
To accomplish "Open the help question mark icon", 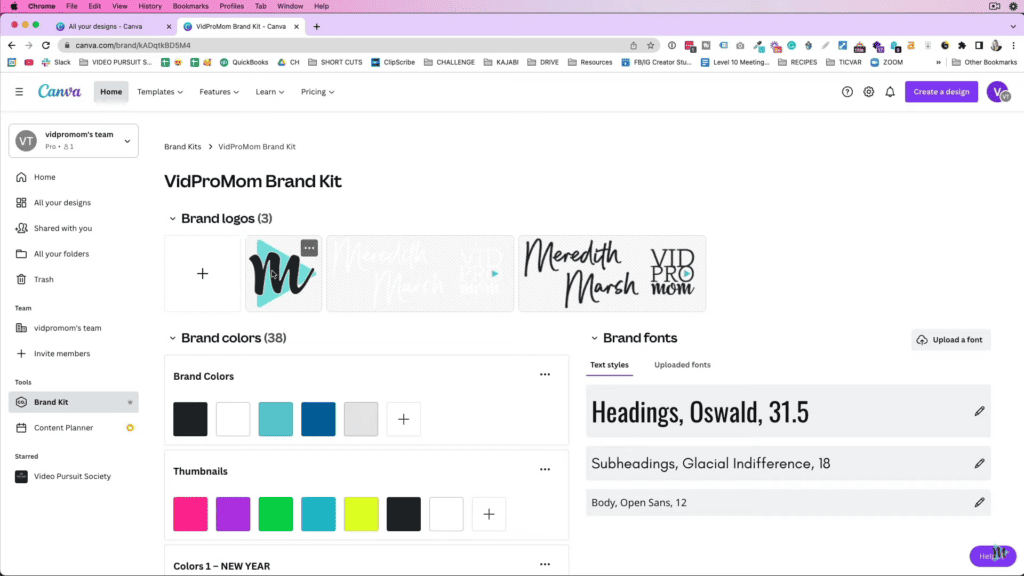I will click(x=847, y=92).
